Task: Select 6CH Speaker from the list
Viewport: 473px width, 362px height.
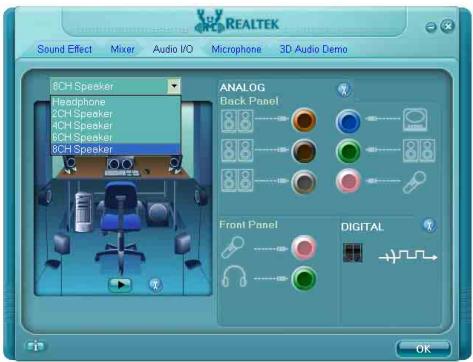Action: [115, 137]
